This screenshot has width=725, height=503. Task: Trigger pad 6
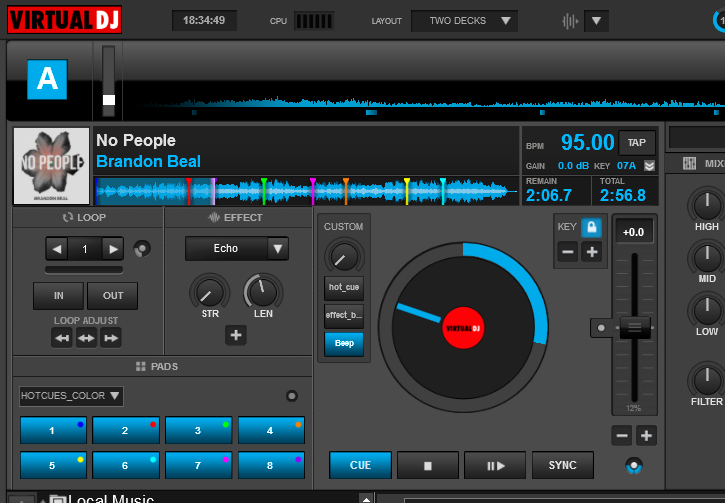126,465
